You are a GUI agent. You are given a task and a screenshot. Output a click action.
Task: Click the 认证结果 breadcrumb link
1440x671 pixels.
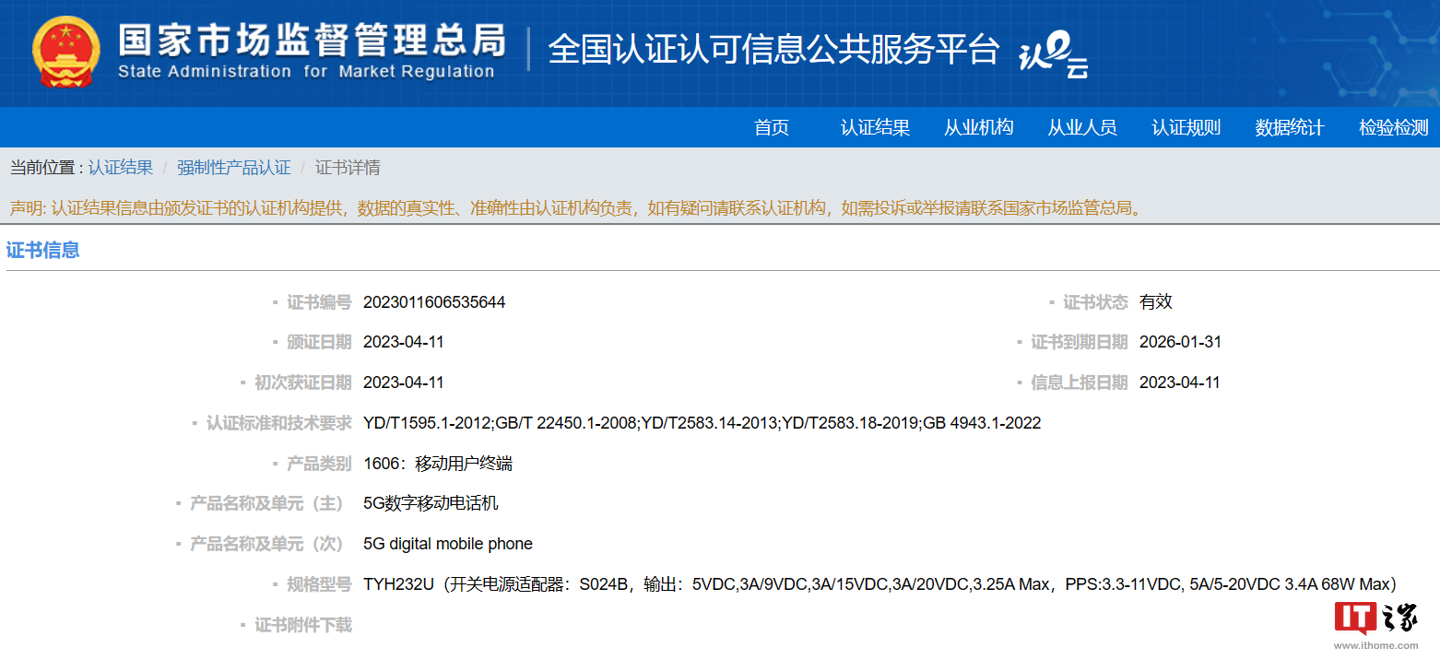120,168
